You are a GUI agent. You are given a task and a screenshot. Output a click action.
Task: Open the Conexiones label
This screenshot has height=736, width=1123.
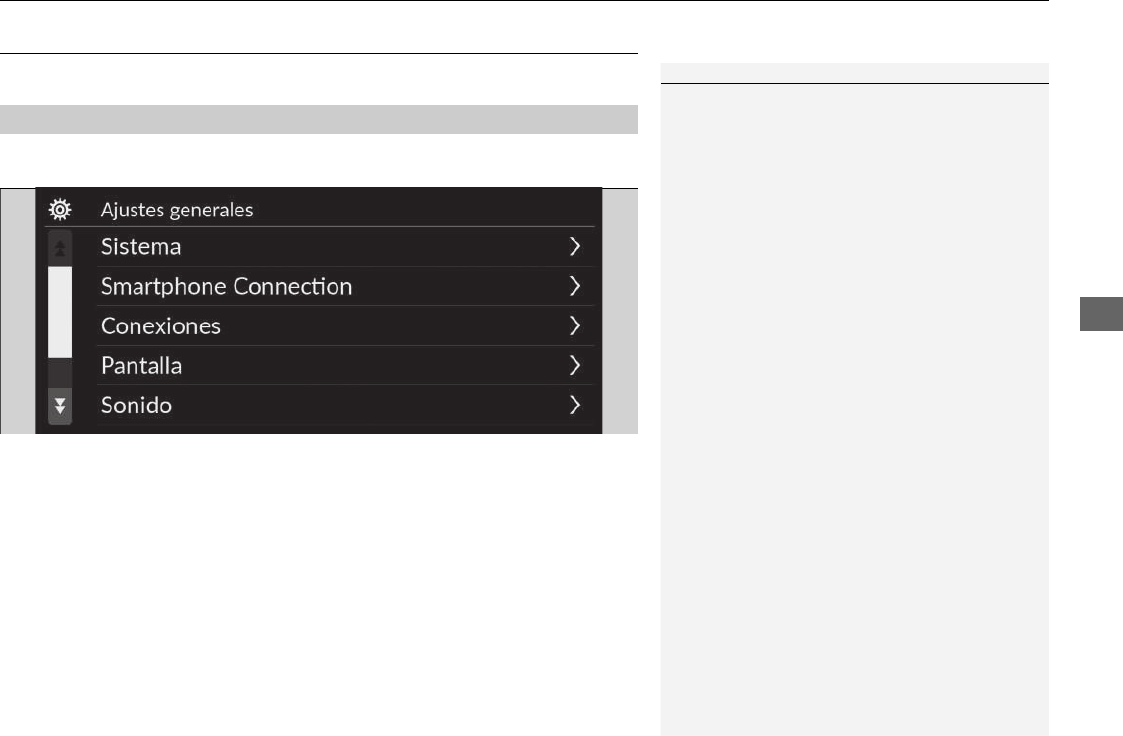160,326
